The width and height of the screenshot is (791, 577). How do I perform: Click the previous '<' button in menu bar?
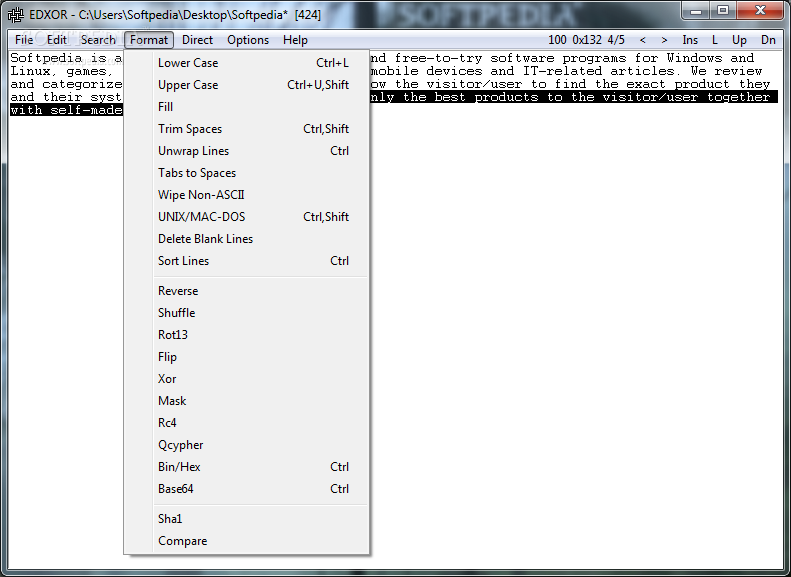click(x=642, y=40)
